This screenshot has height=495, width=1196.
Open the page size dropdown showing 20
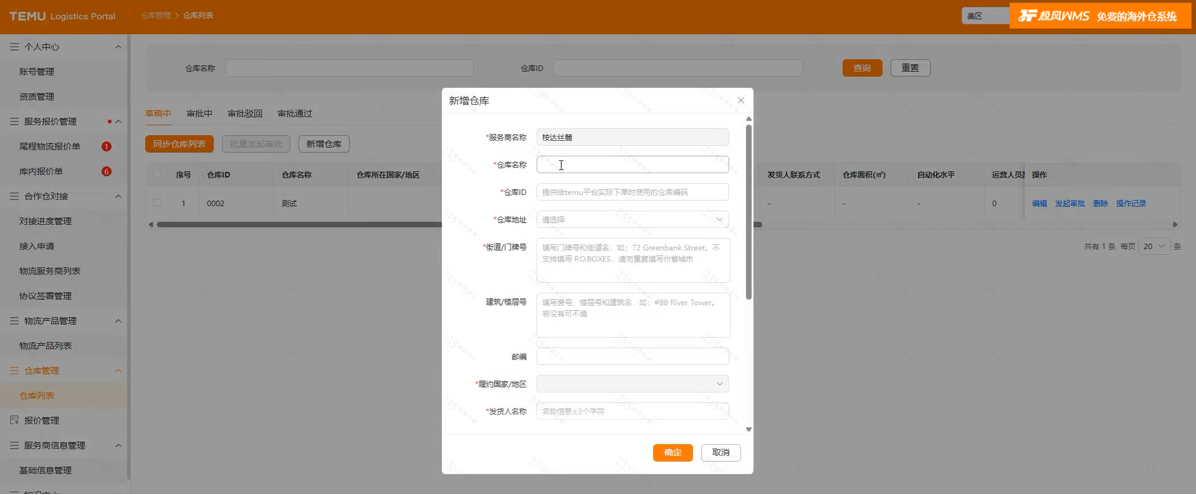click(x=1154, y=246)
